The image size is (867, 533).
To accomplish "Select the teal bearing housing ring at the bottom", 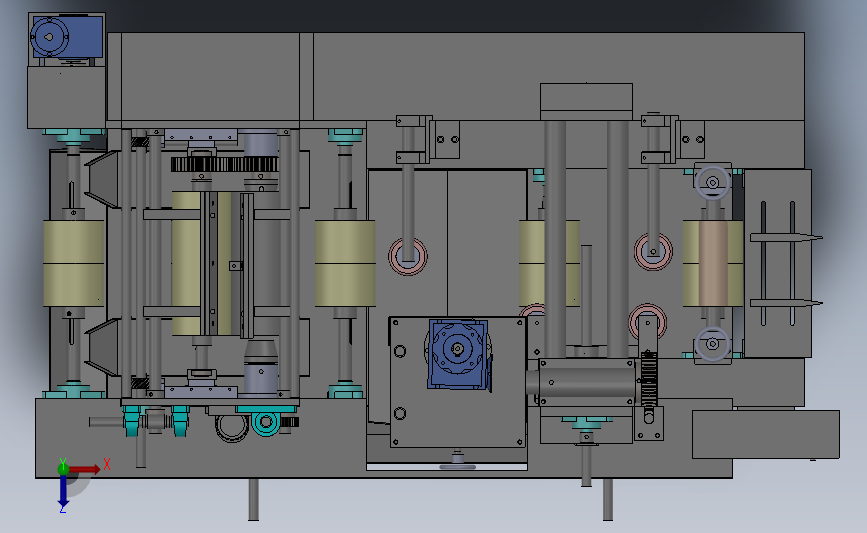I will [x=266, y=422].
